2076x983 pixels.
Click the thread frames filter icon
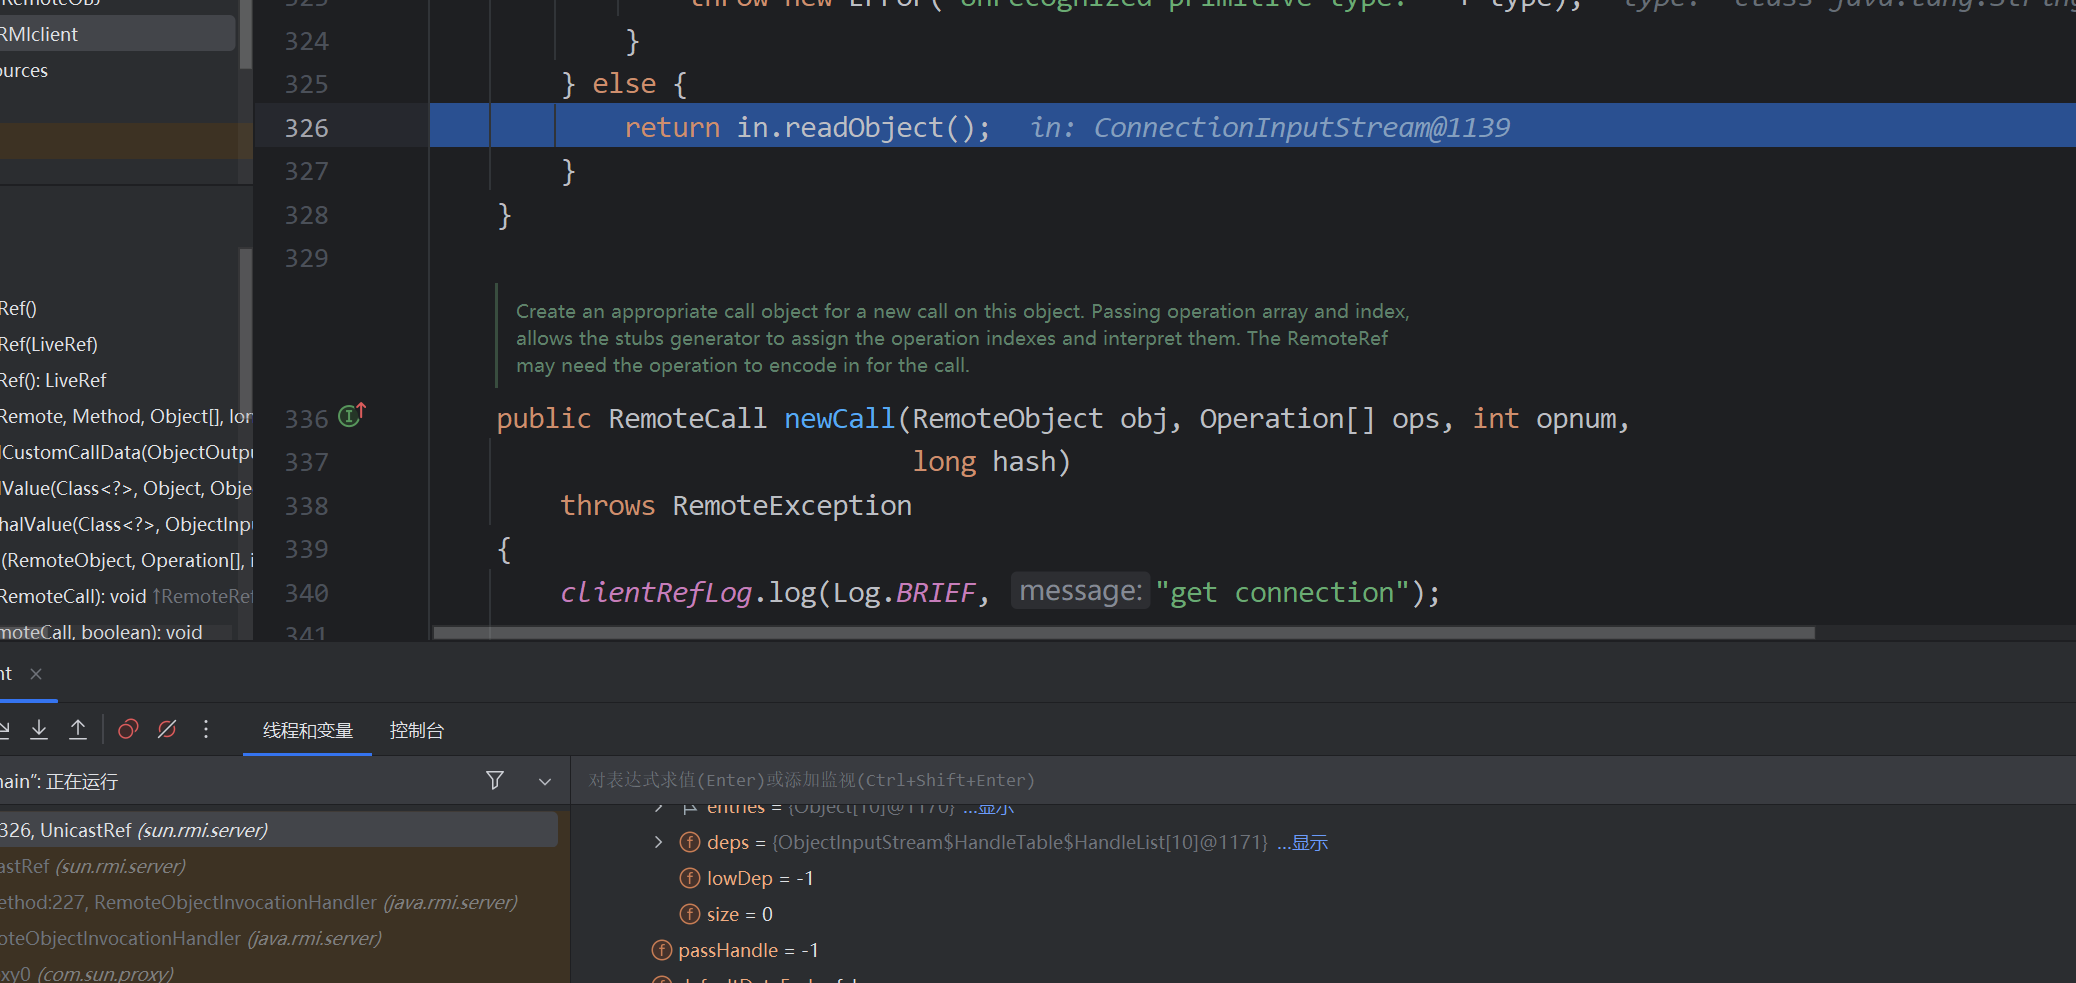pyautogui.click(x=495, y=781)
